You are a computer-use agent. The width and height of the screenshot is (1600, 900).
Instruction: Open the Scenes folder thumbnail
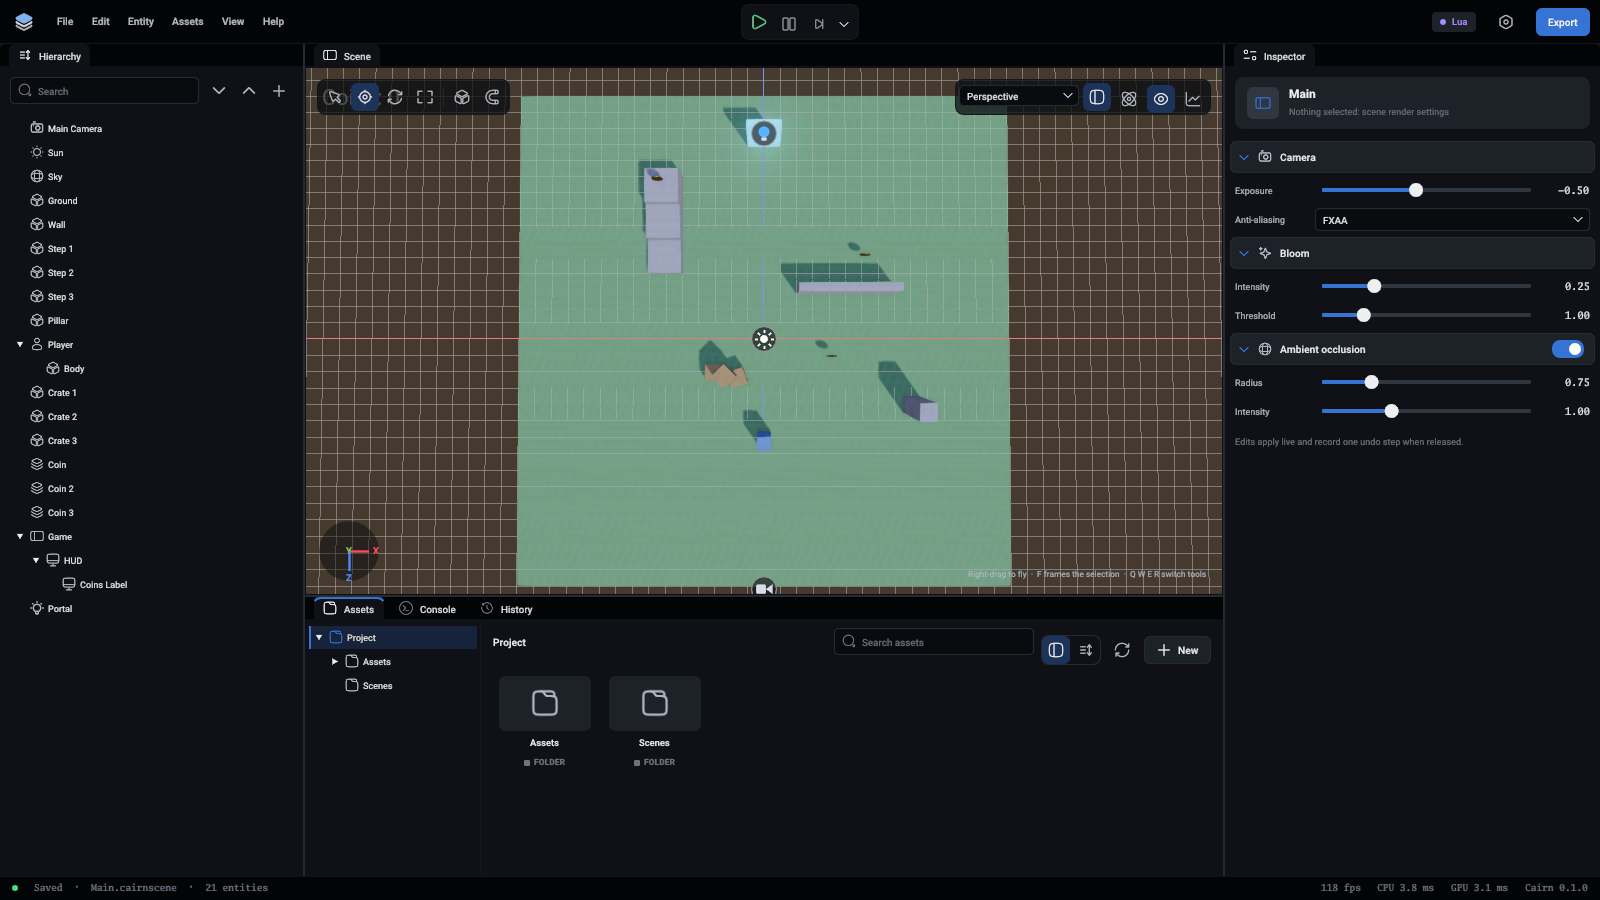coord(655,704)
